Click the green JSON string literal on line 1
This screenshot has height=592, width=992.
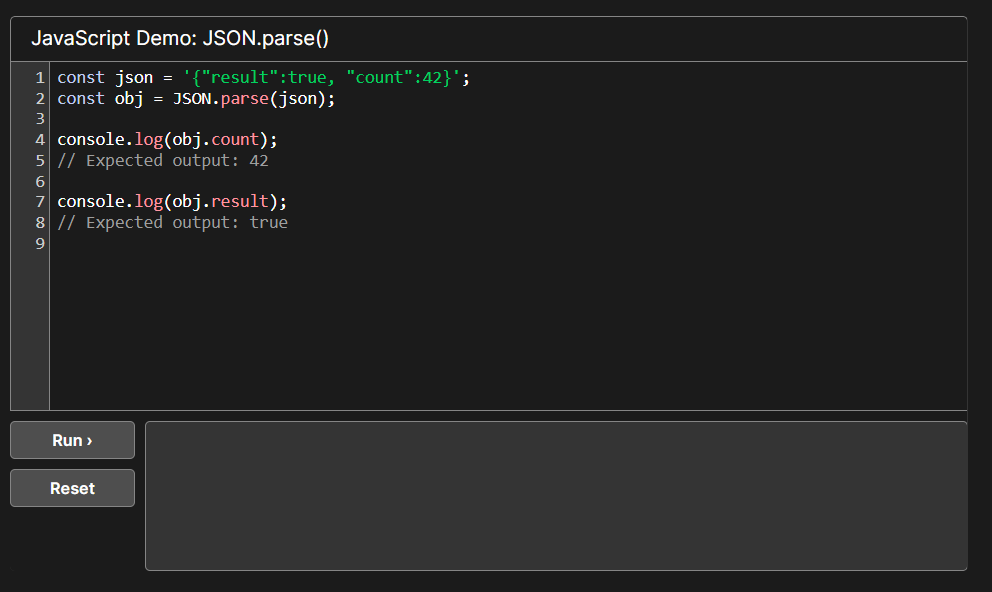tap(321, 78)
